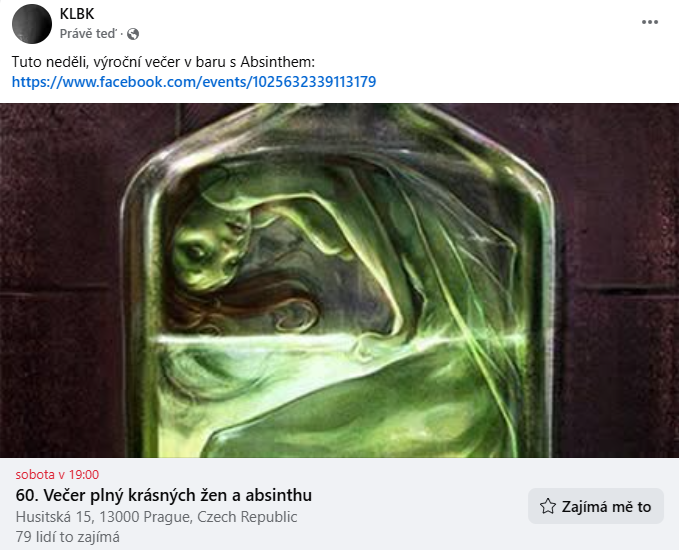Screen dimensions: 679x550
Task: Click the star icon in Zajímá mě to
Action: pyautogui.click(x=548, y=506)
